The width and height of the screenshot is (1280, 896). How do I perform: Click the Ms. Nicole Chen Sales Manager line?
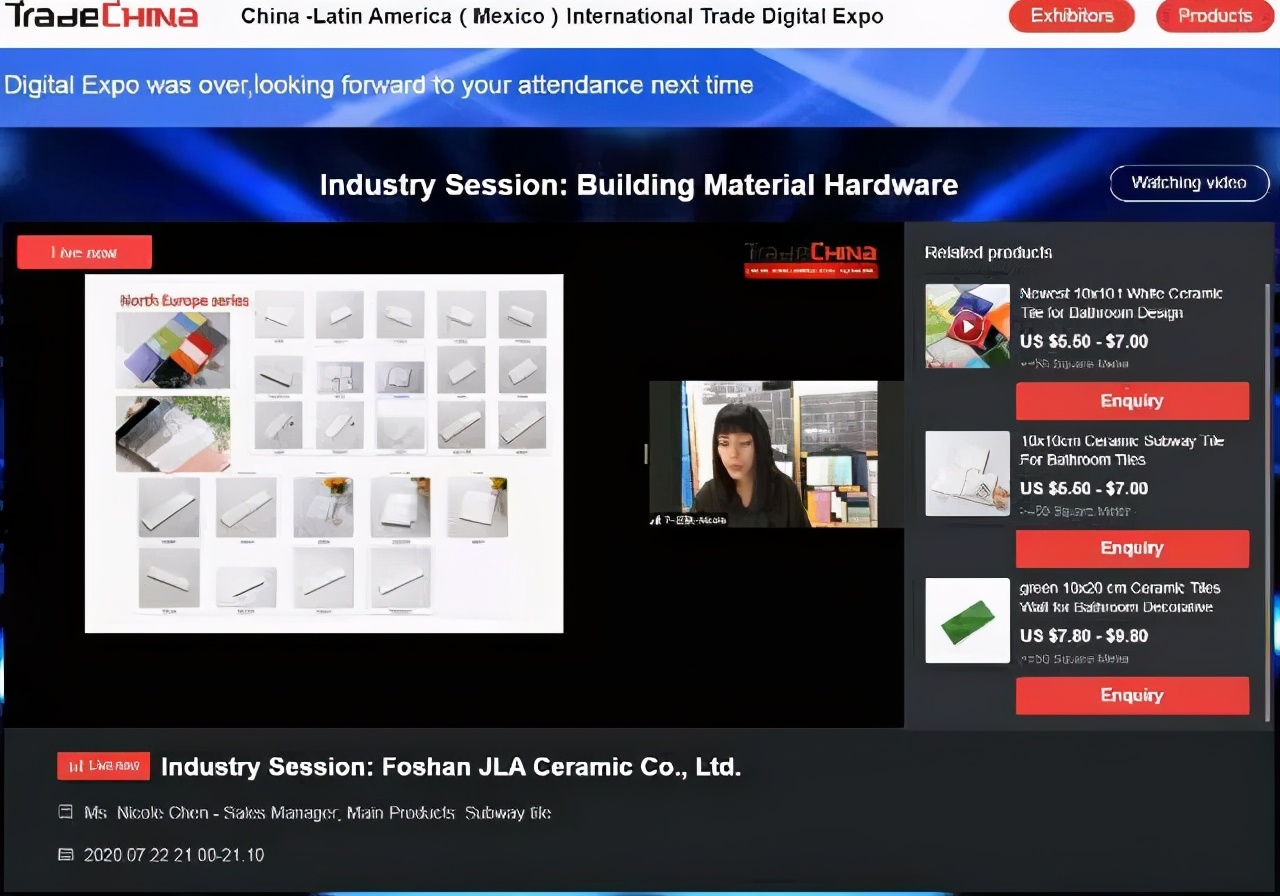click(317, 813)
